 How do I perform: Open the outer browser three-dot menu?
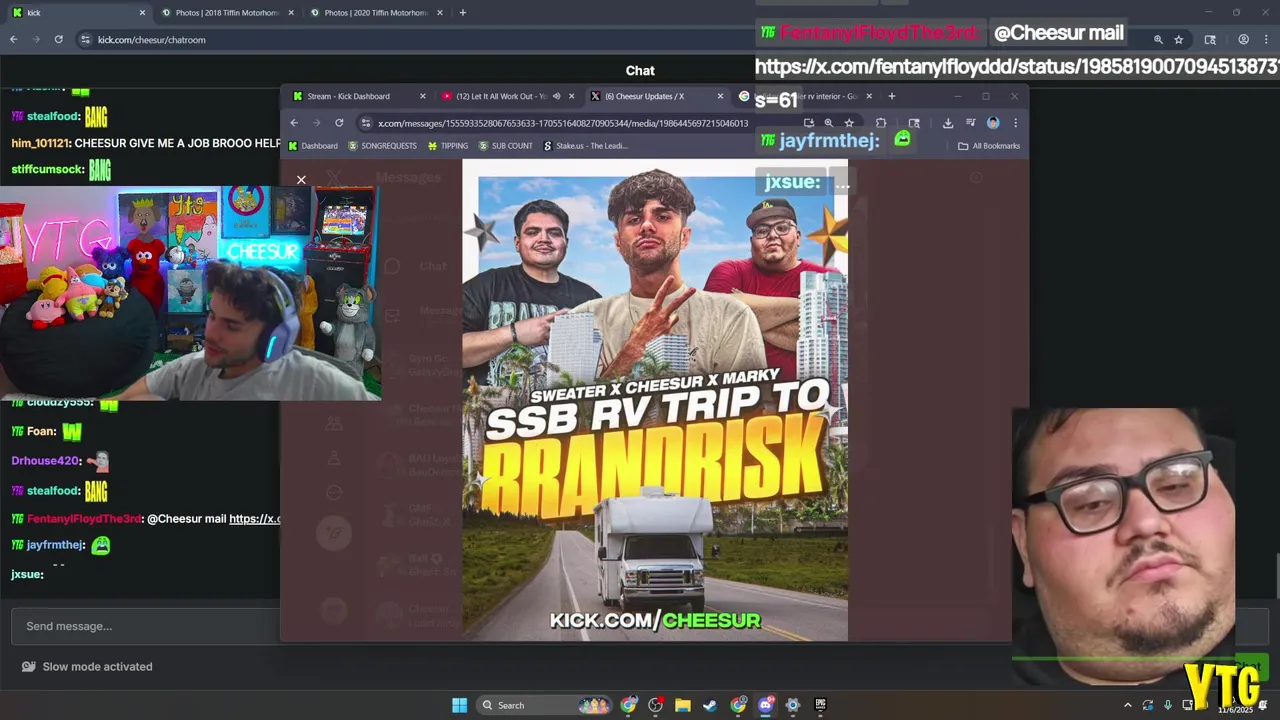[x=1266, y=40]
